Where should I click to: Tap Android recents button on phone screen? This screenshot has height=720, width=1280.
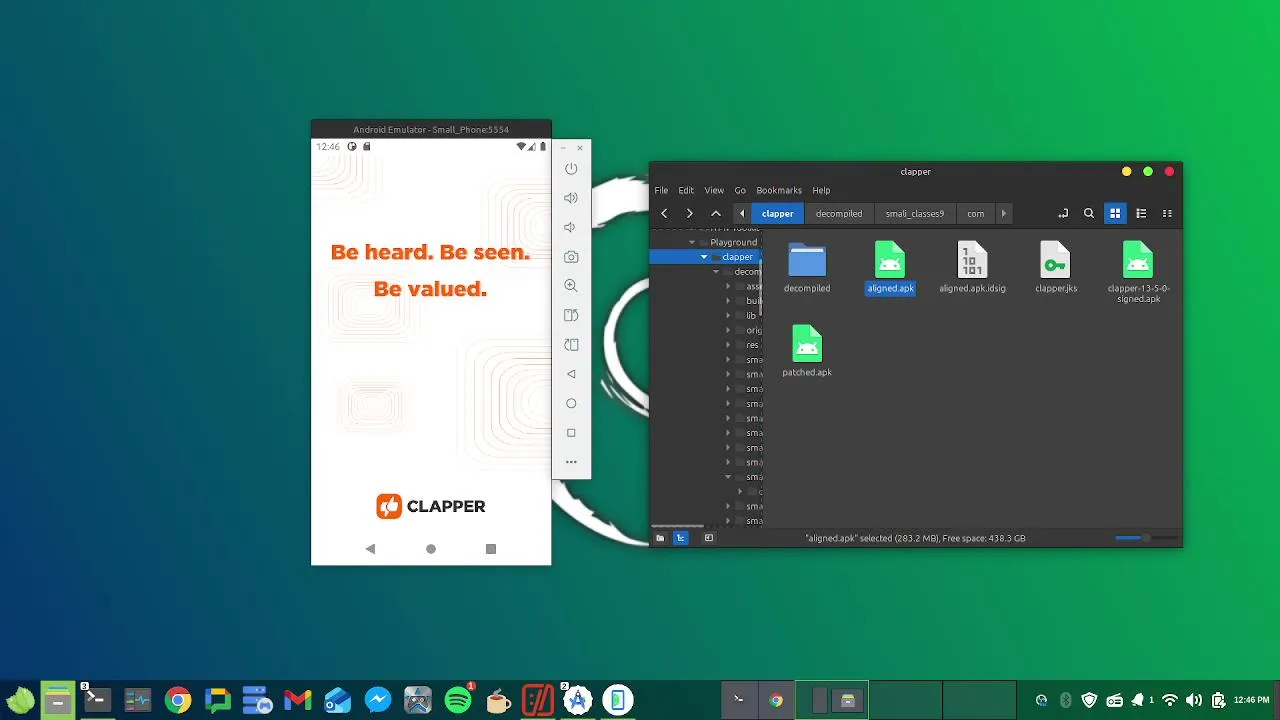(491, 549)
